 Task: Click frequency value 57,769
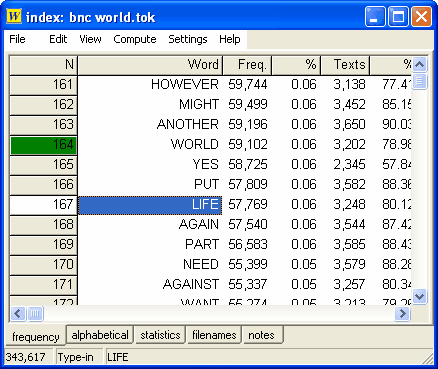pyautogui.click(x=248, y=204)
